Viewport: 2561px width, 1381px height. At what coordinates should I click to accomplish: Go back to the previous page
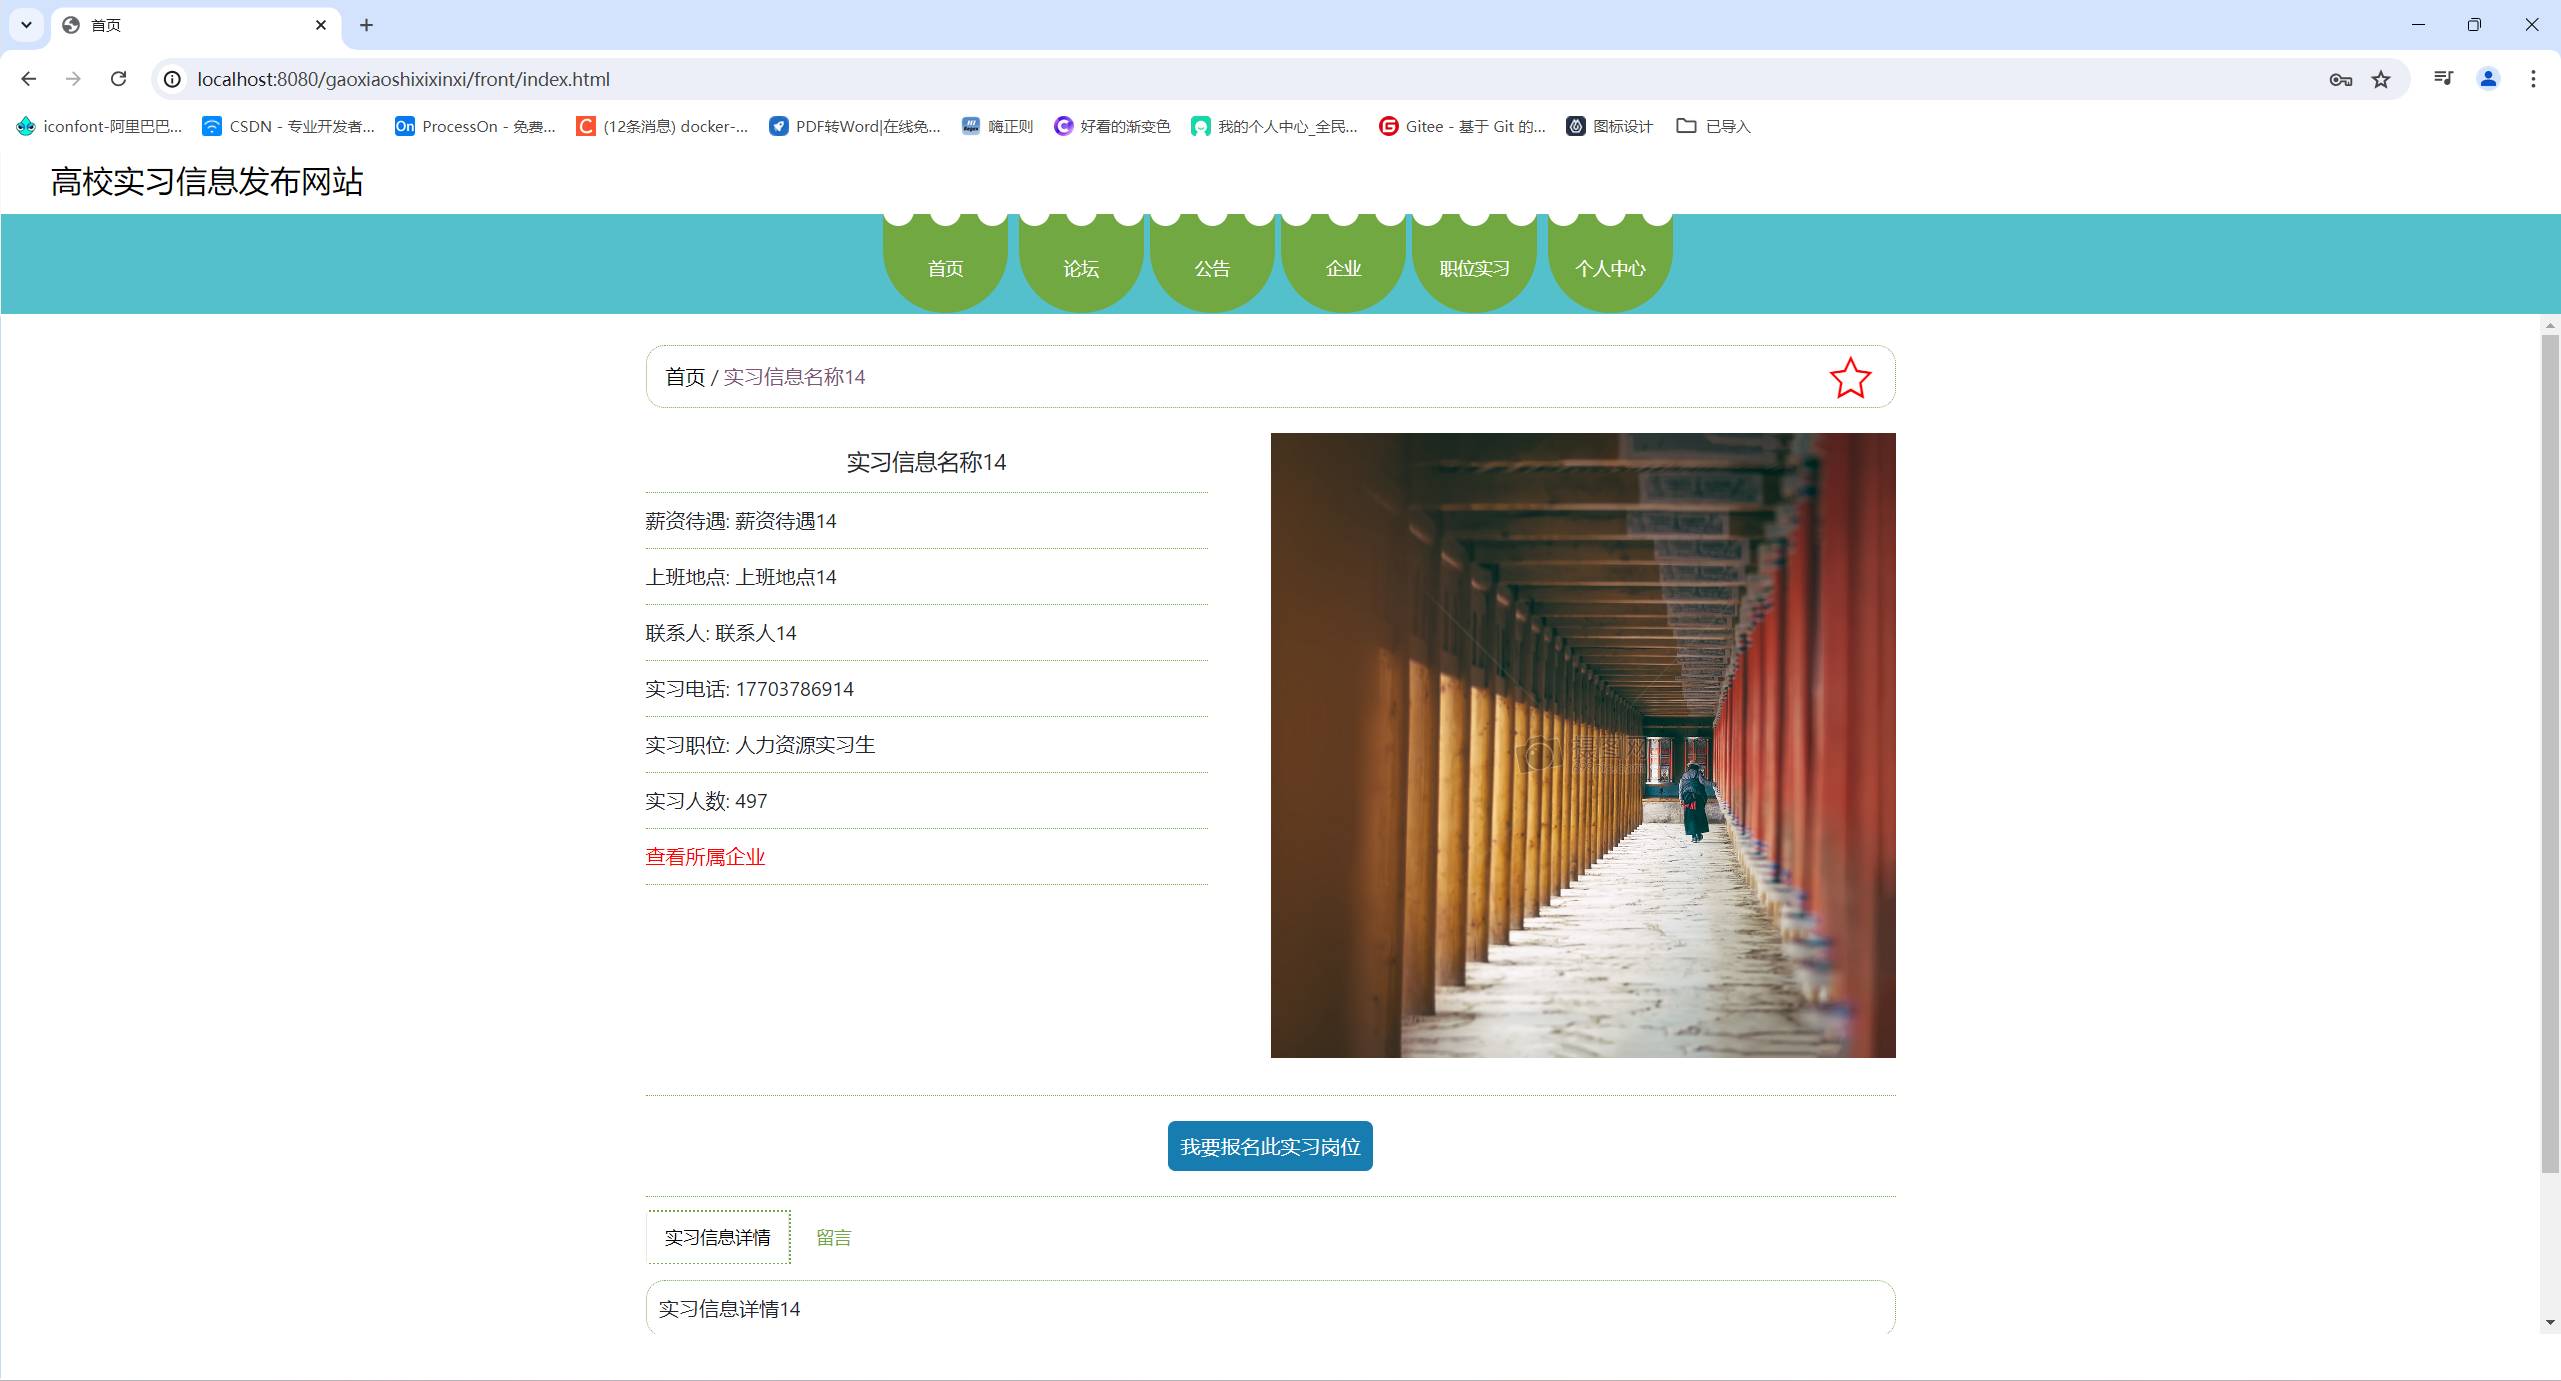click(x=28, y=79)
